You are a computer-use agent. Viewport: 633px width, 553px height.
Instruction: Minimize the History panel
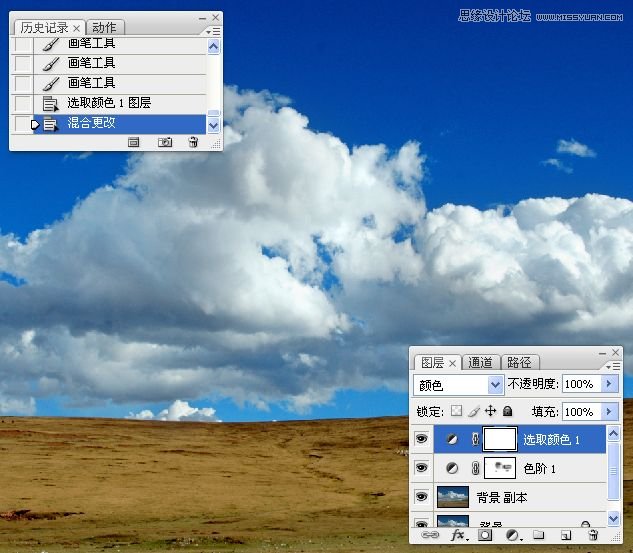click(203, 18)
